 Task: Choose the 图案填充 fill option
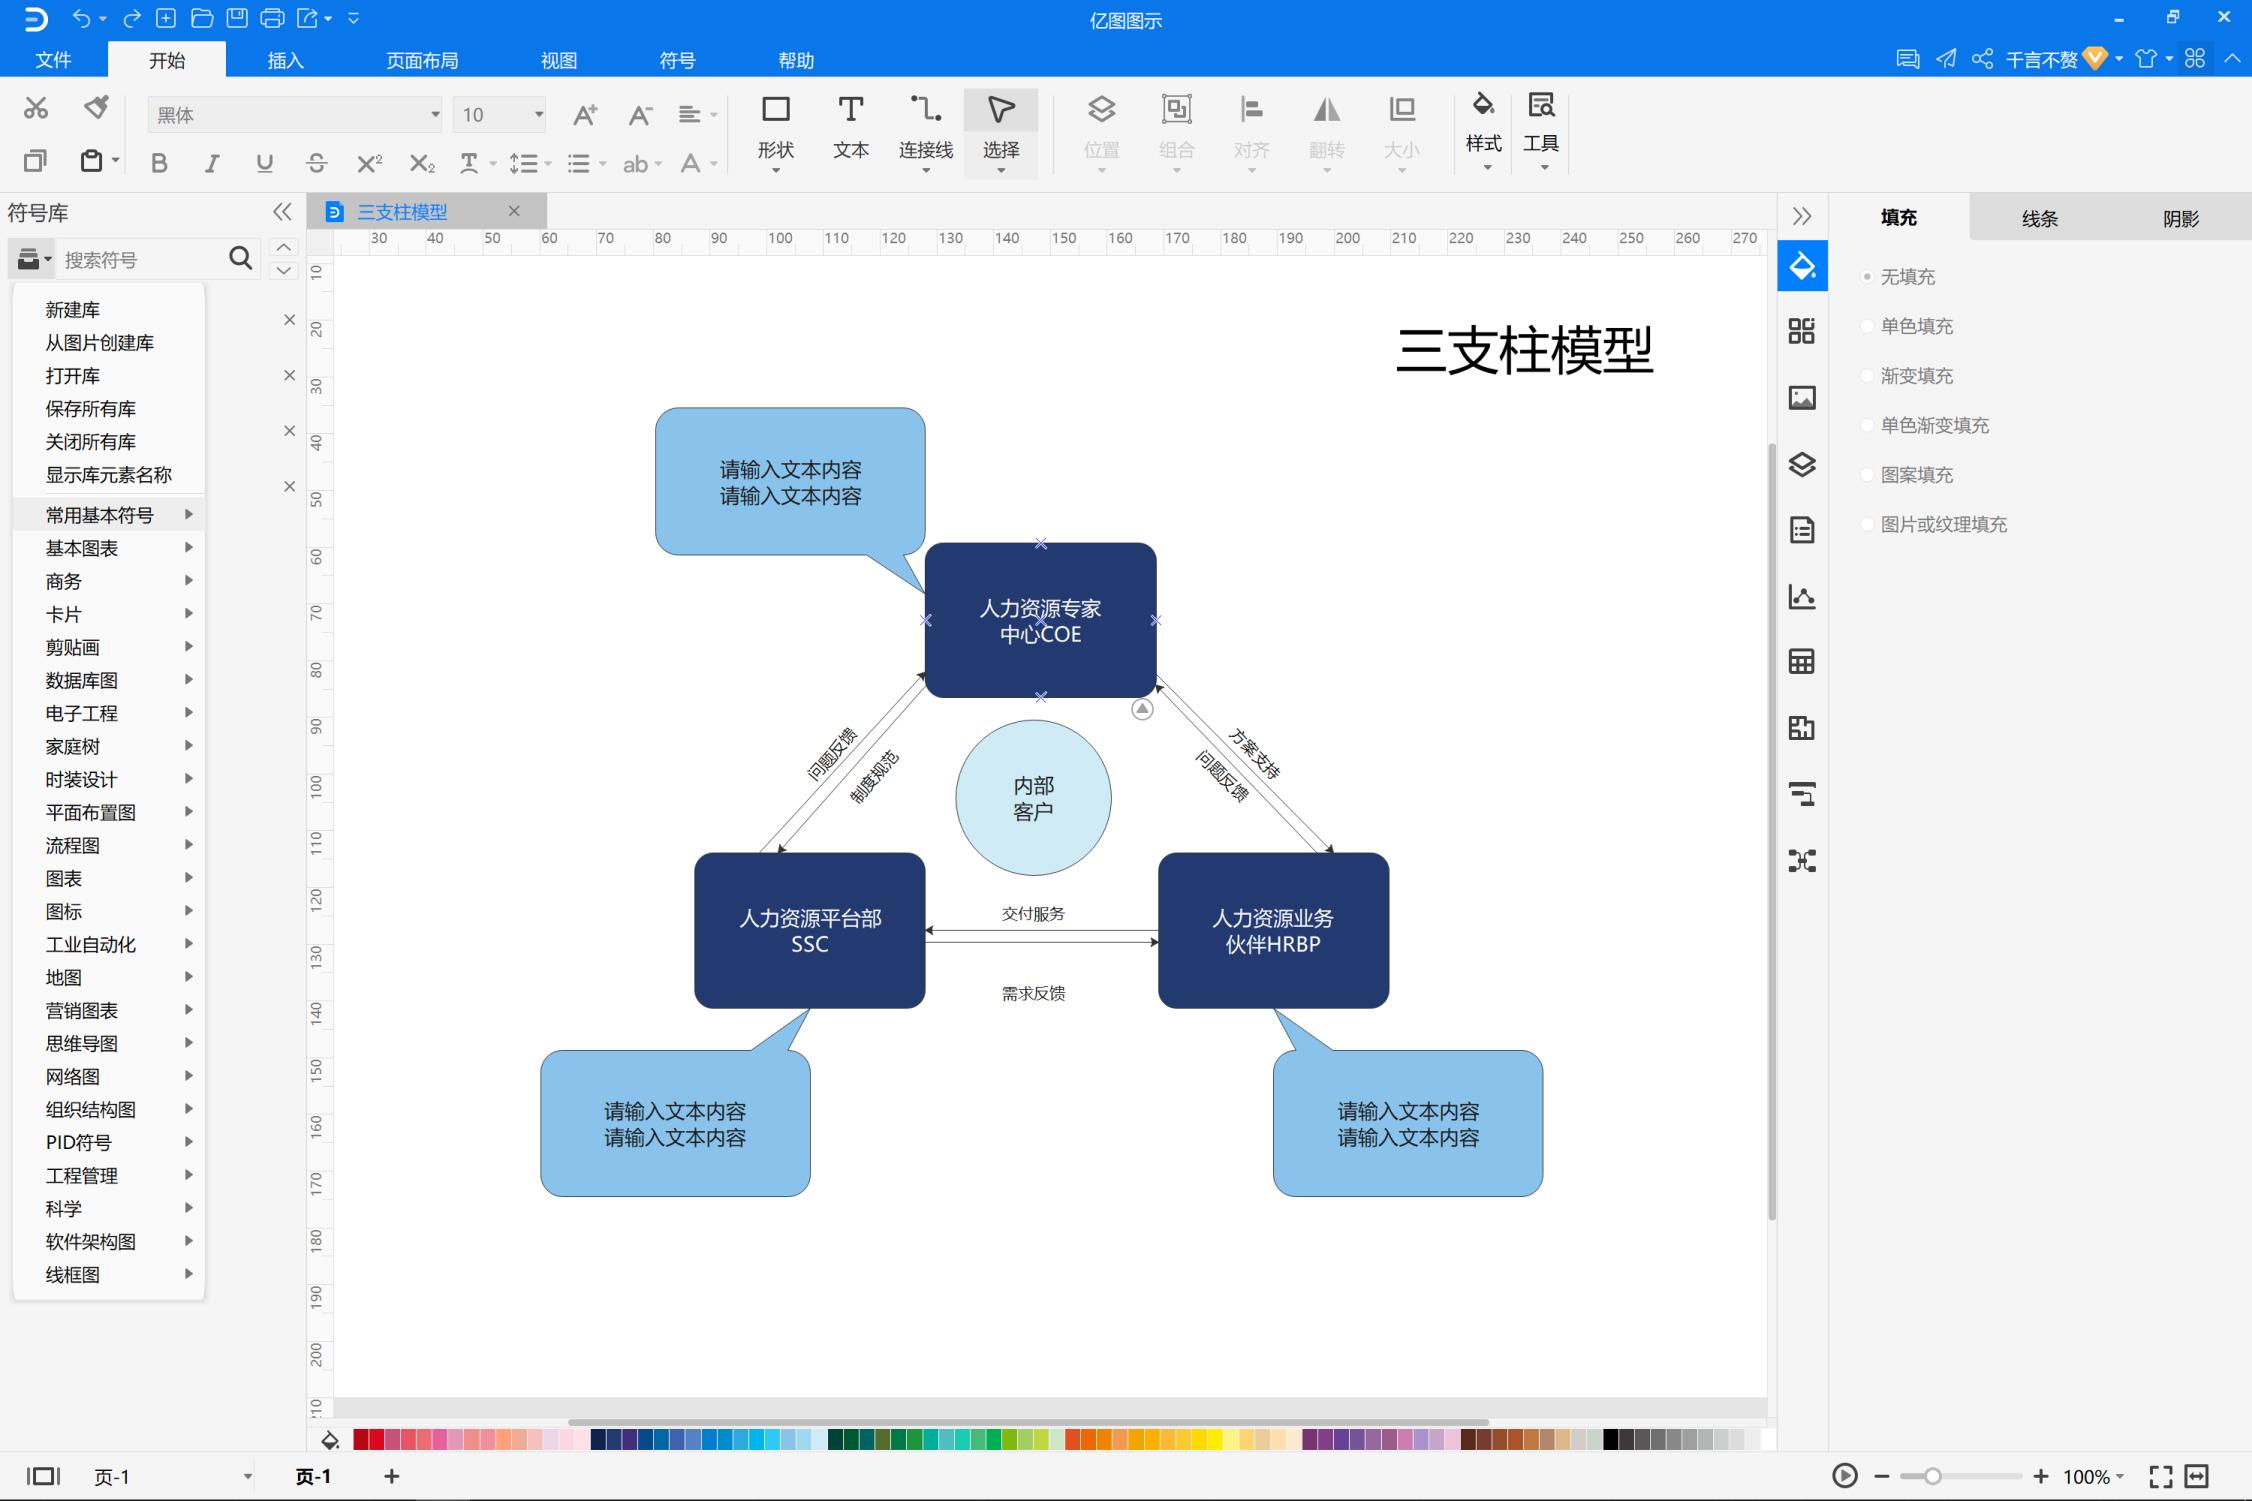point(1867,475)
